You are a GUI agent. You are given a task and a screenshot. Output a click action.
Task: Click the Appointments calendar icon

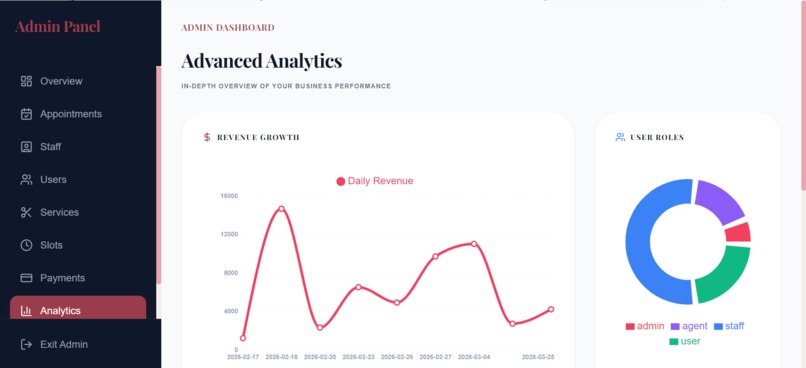tap(26, 114)
